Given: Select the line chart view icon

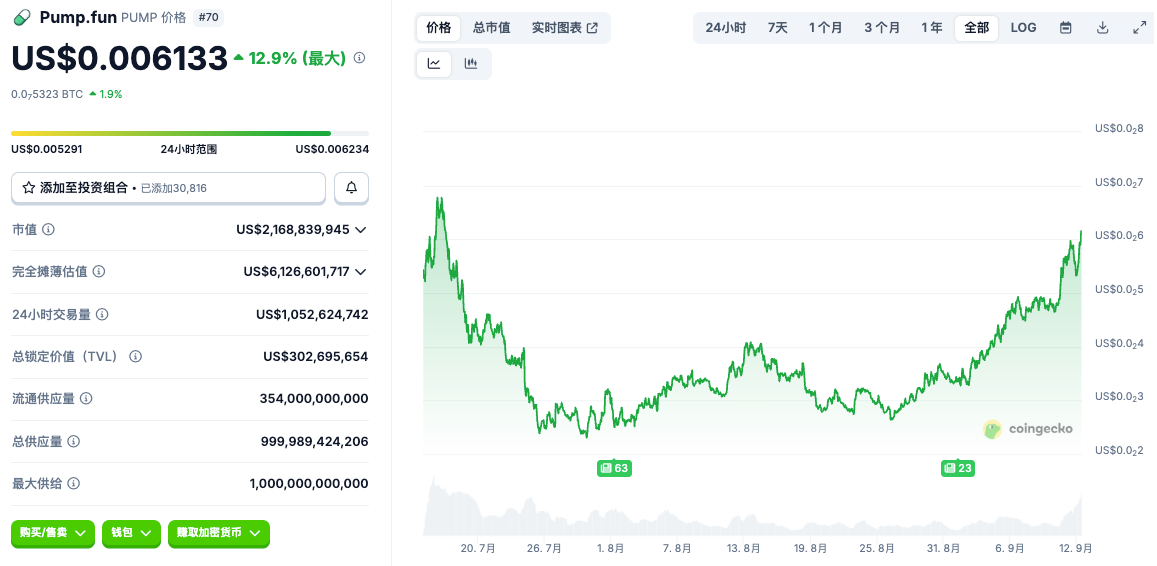Looking at the screenshot, I should pyautogui.click(x=434, y=64).
